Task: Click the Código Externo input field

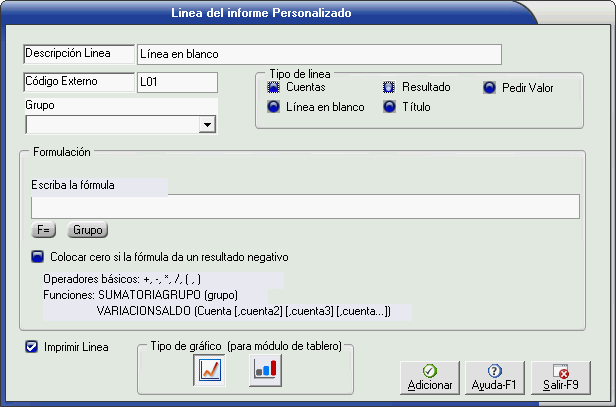Action: (x=176, y=82)
